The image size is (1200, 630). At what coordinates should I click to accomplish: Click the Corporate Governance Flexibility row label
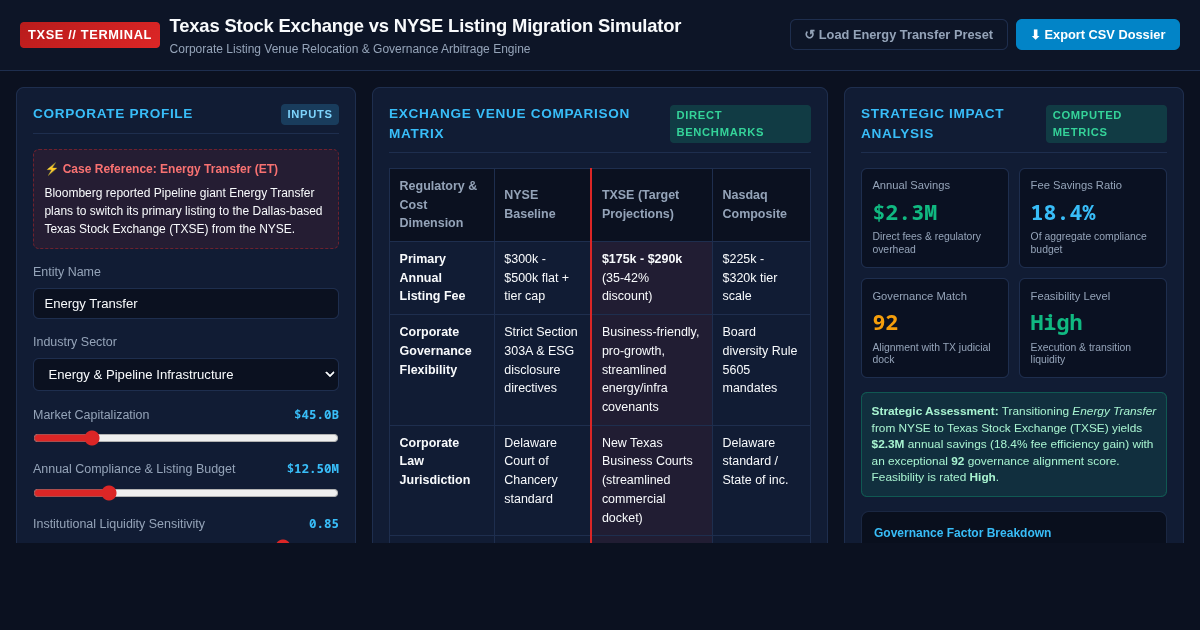[442, 370]
